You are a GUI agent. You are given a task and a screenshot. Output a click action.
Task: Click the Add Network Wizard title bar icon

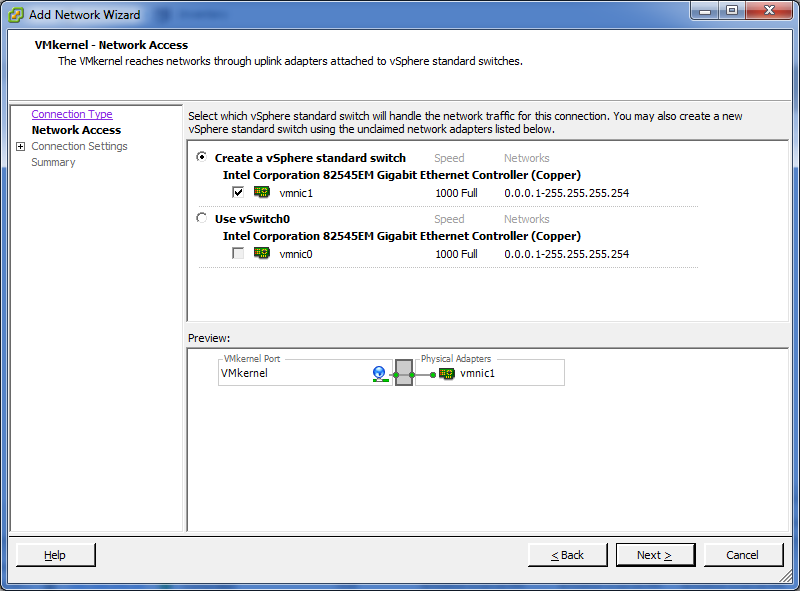[16, 15]
